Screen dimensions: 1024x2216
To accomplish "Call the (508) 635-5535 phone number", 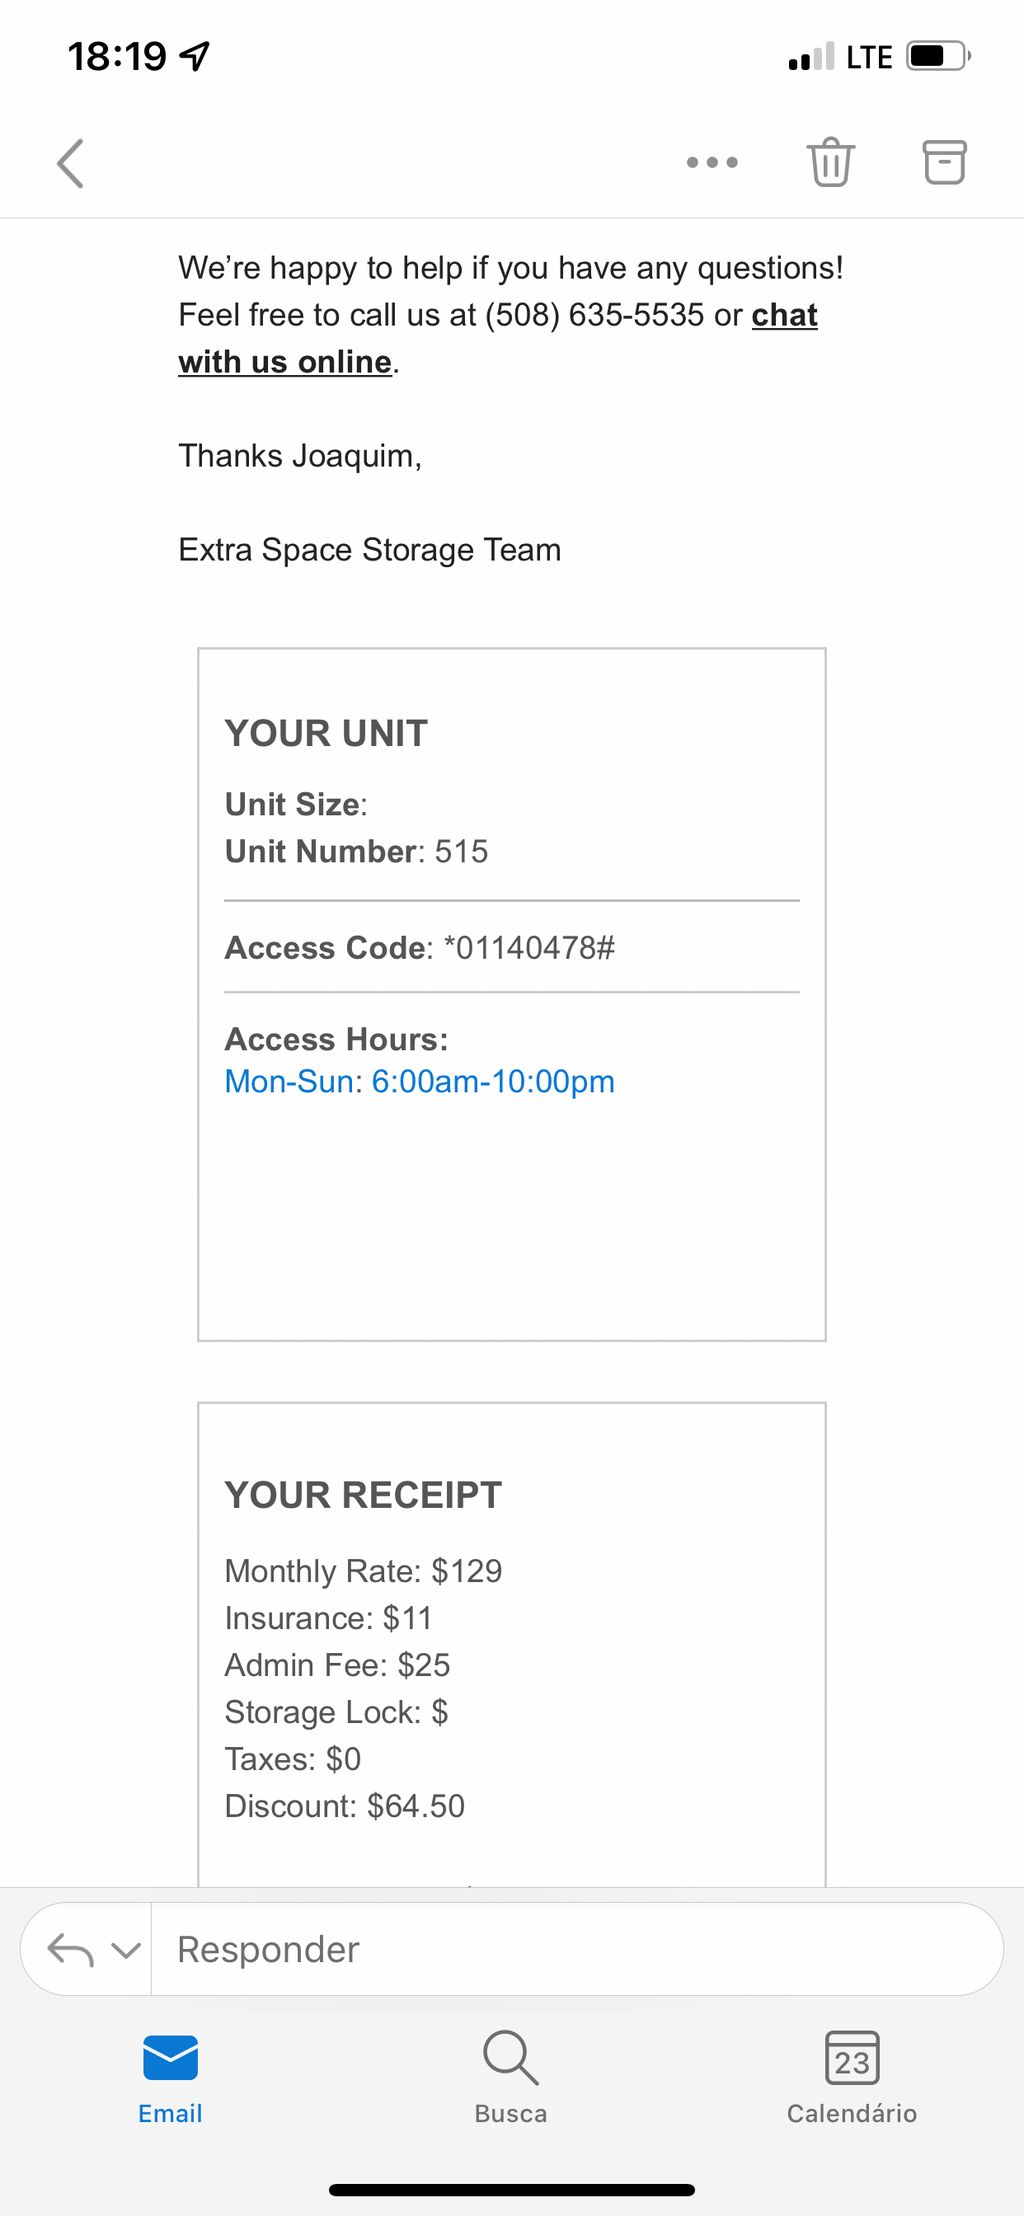I will point(595,315).
